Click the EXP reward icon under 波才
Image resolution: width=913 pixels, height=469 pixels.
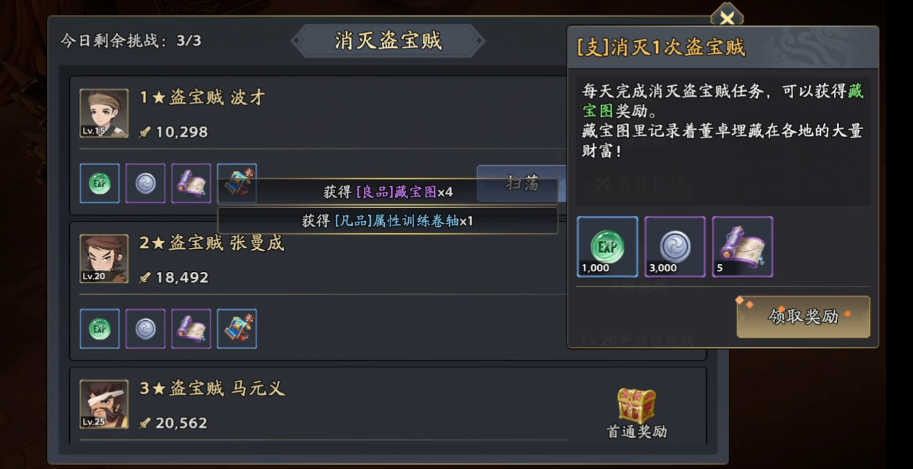[x=100, y=184]
